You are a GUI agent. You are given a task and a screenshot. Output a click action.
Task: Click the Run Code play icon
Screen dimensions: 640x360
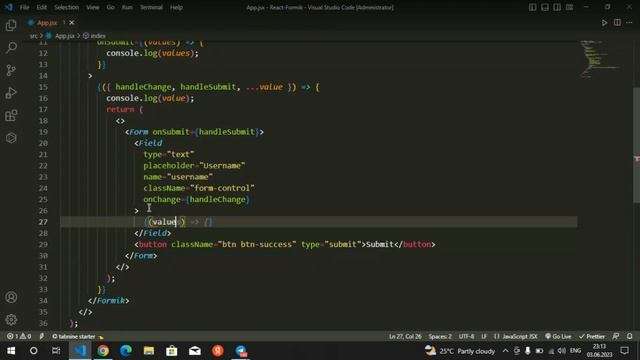(604, 22)
